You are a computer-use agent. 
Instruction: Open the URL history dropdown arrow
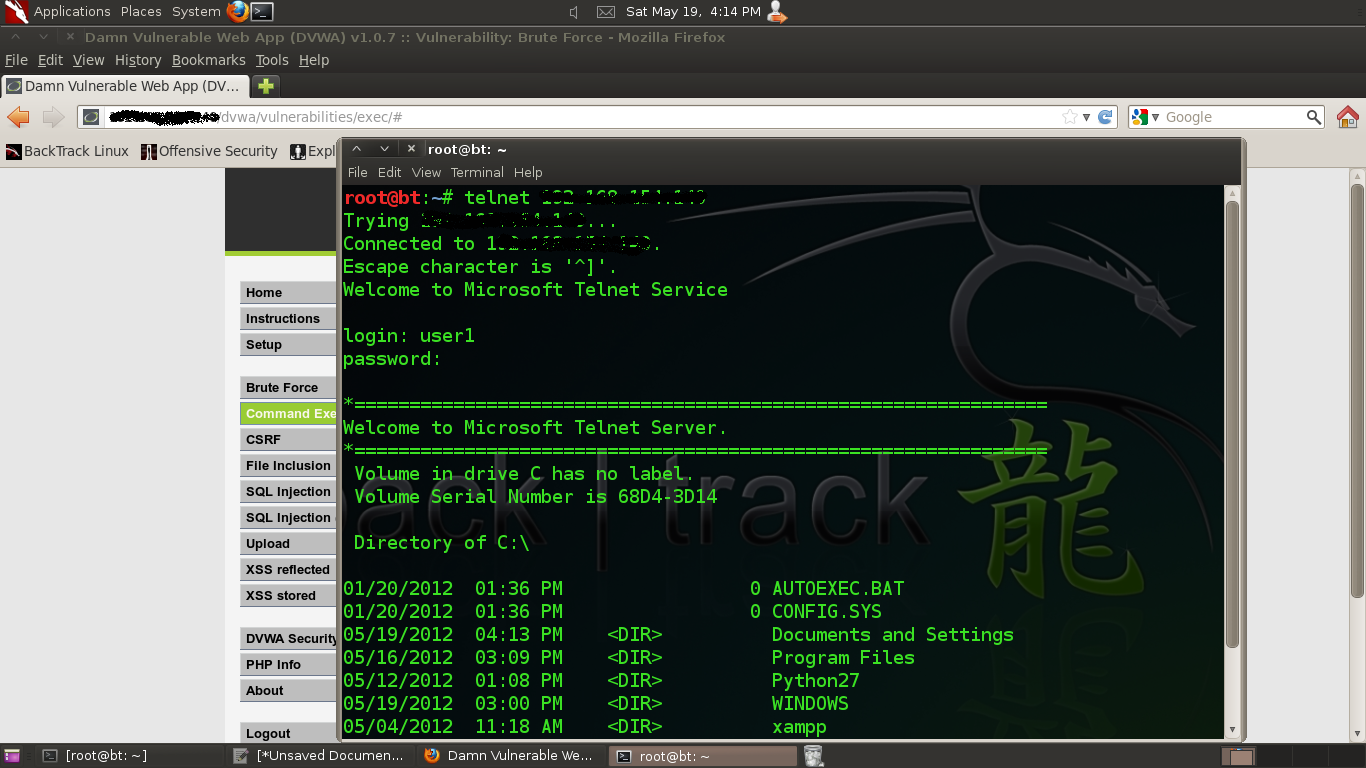tap(1087, 117)
